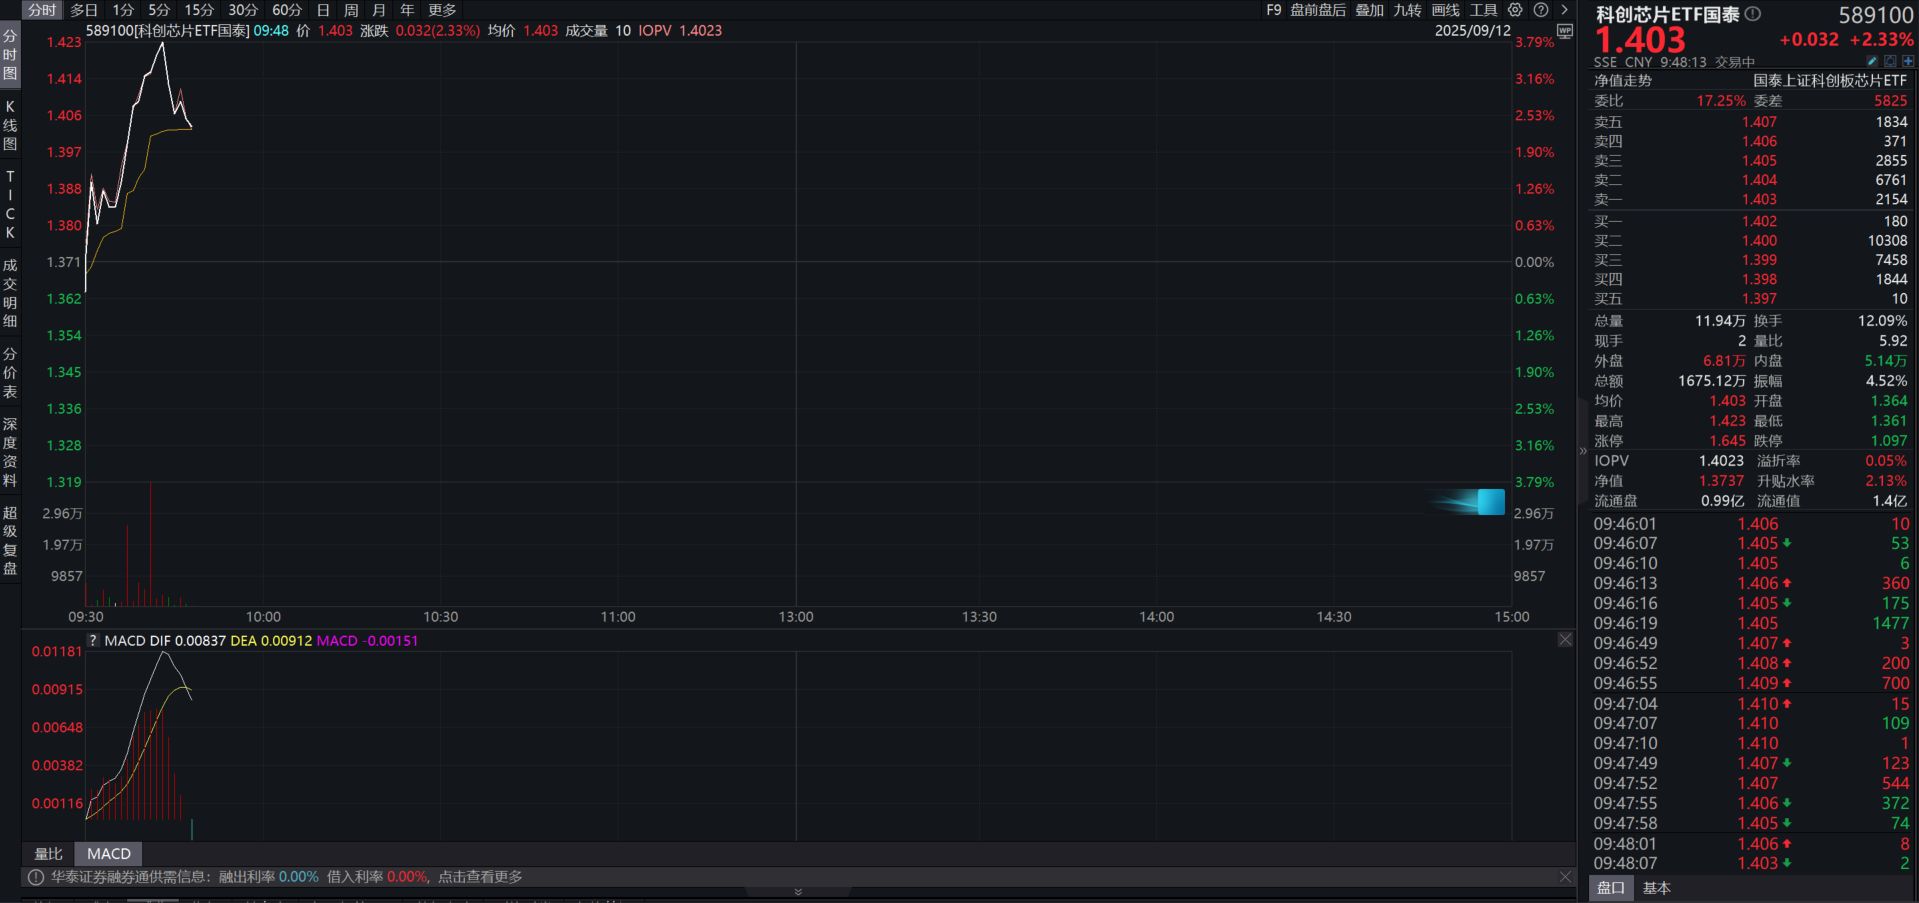Dismiss the 华泰证券 margin info notice bar

pos(1565,877)
